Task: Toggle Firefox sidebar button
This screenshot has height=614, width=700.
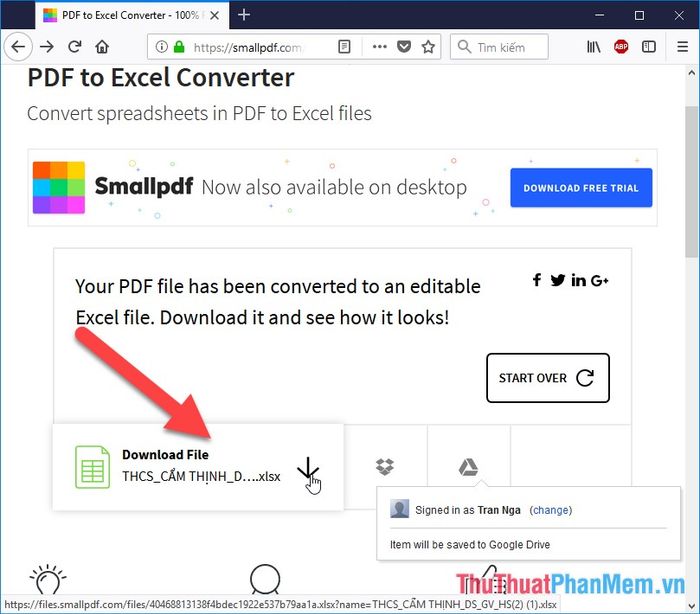Action: click(649, 46)
